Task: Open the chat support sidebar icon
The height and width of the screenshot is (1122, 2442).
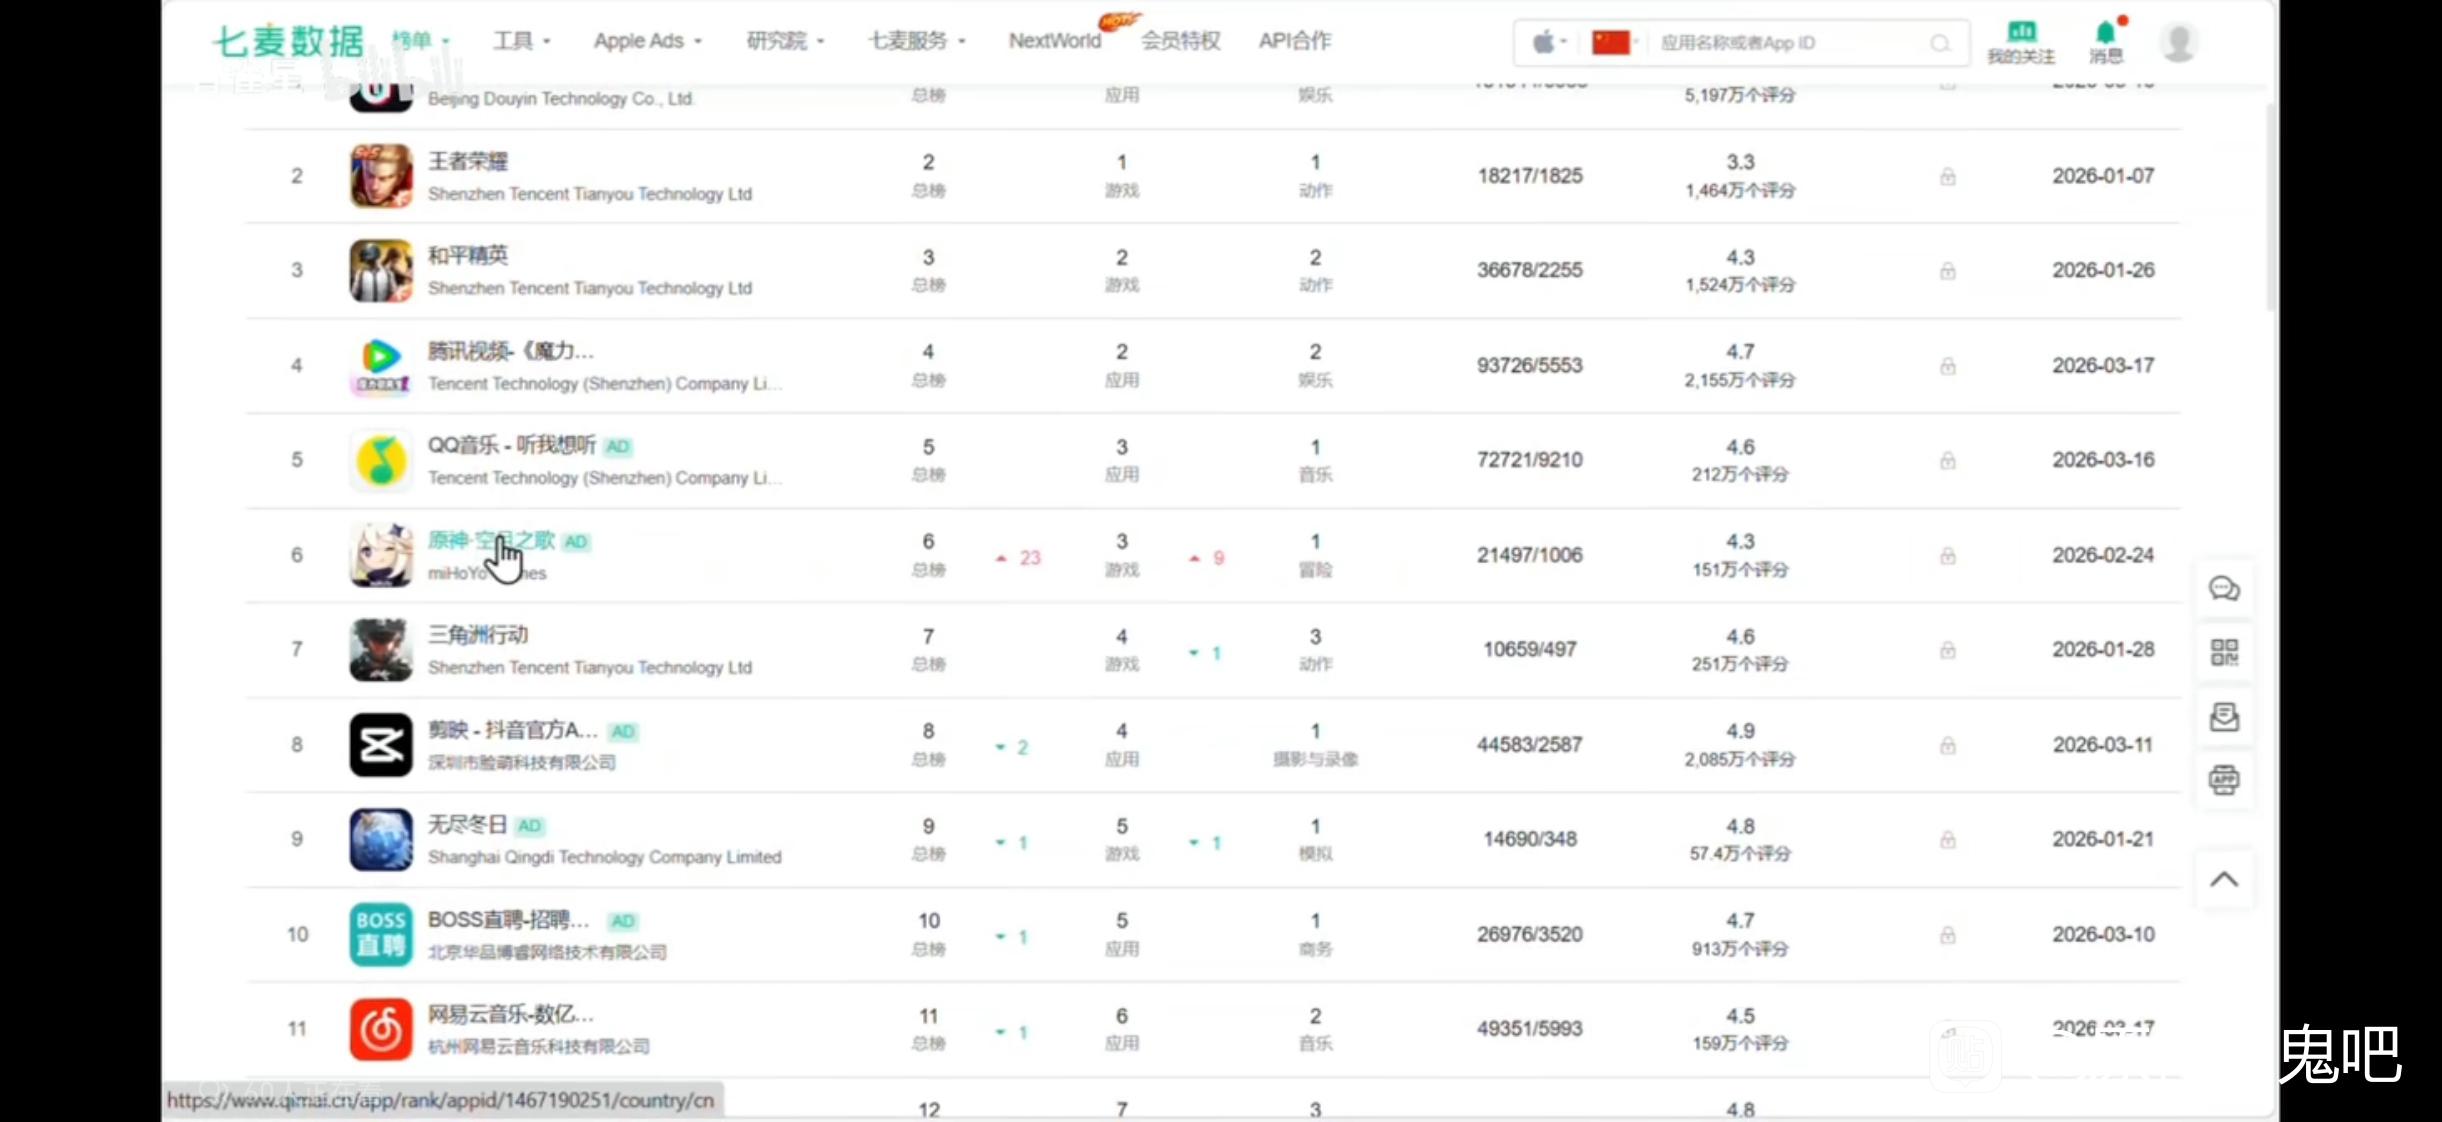Action: (x=2224, y=589)
